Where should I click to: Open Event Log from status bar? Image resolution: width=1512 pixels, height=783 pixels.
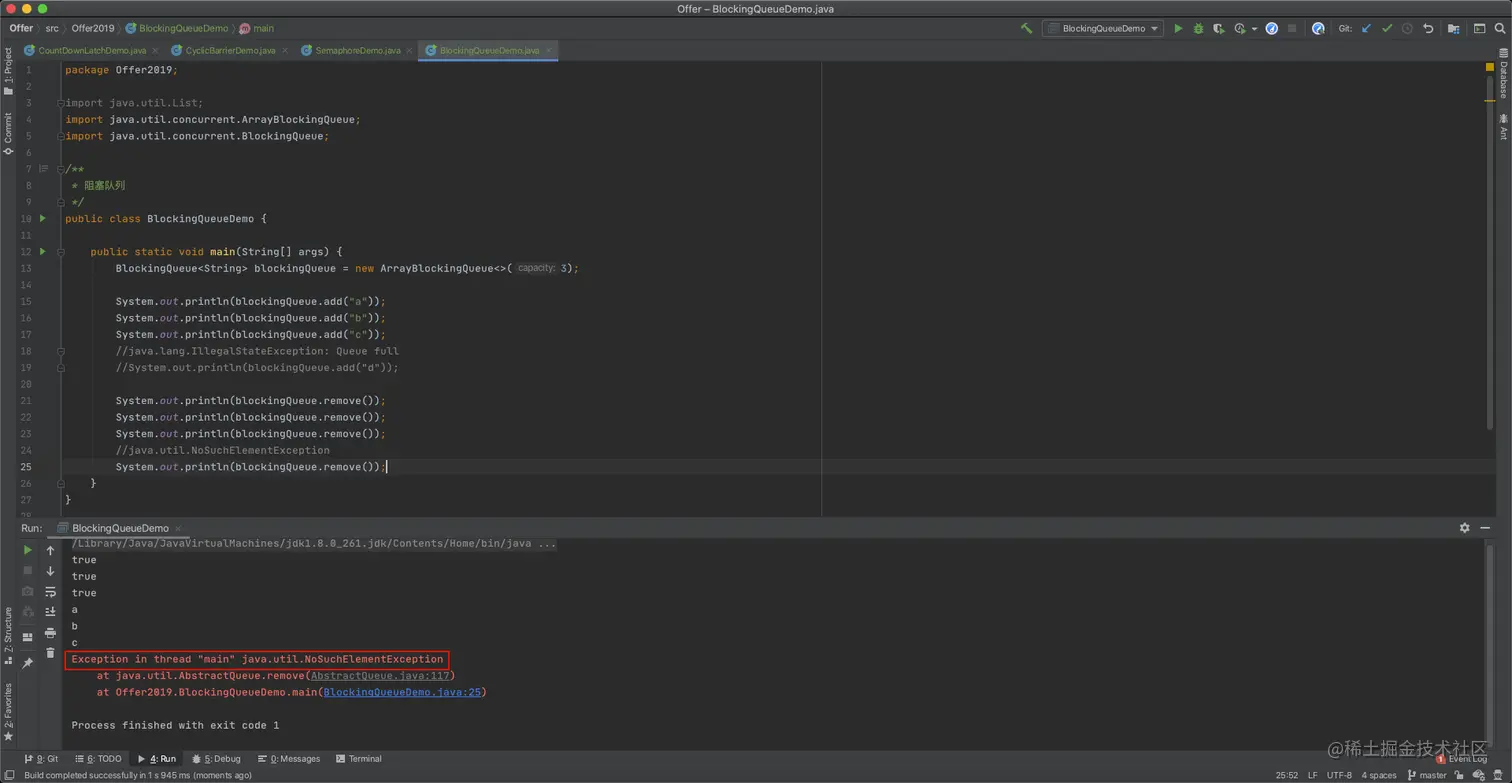(x=1462, y=759)
